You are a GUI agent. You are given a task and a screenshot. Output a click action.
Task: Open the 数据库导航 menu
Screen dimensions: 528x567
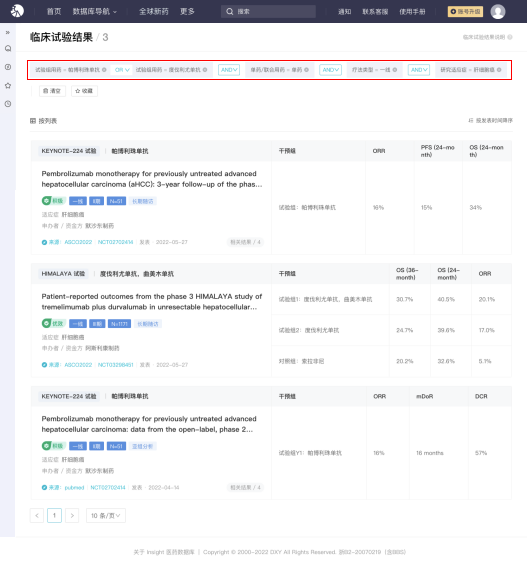[94, 12]
